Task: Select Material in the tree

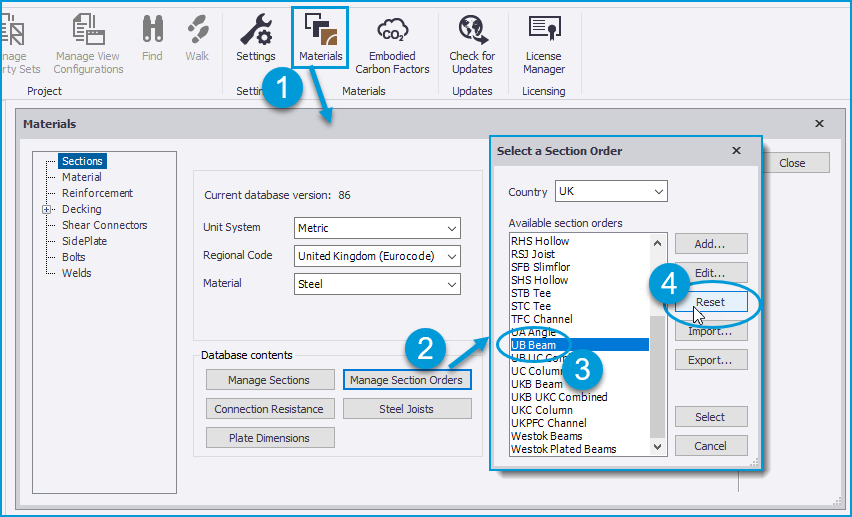Action: point(82,177)
